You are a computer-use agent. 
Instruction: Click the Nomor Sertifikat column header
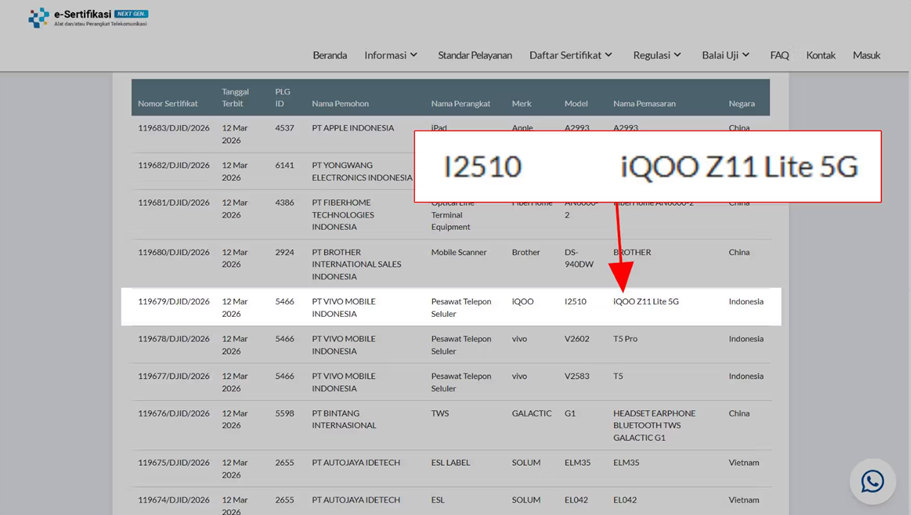click(168, 103)
